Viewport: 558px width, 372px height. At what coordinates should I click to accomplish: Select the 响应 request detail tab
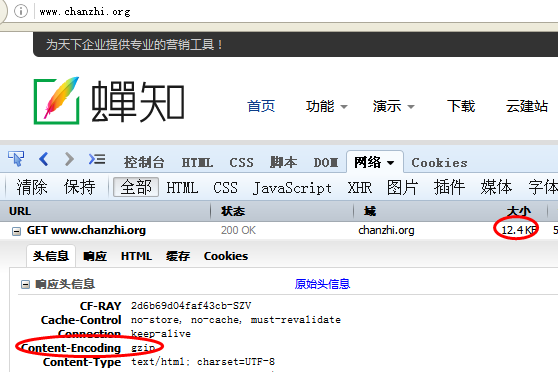95,256
